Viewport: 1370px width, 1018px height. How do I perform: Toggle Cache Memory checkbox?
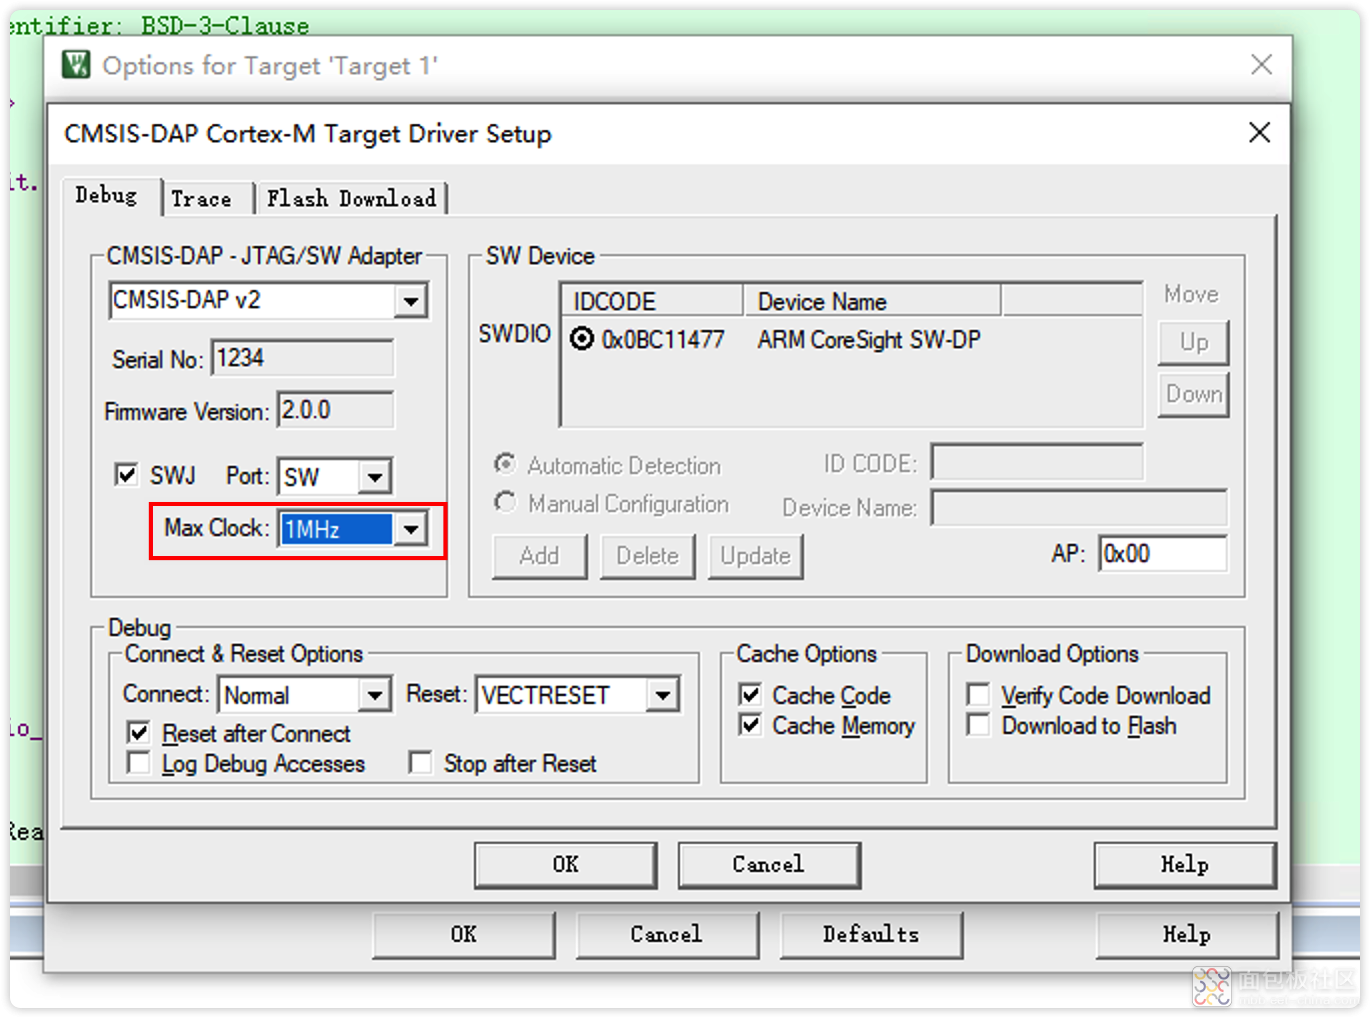pos(750,725)
